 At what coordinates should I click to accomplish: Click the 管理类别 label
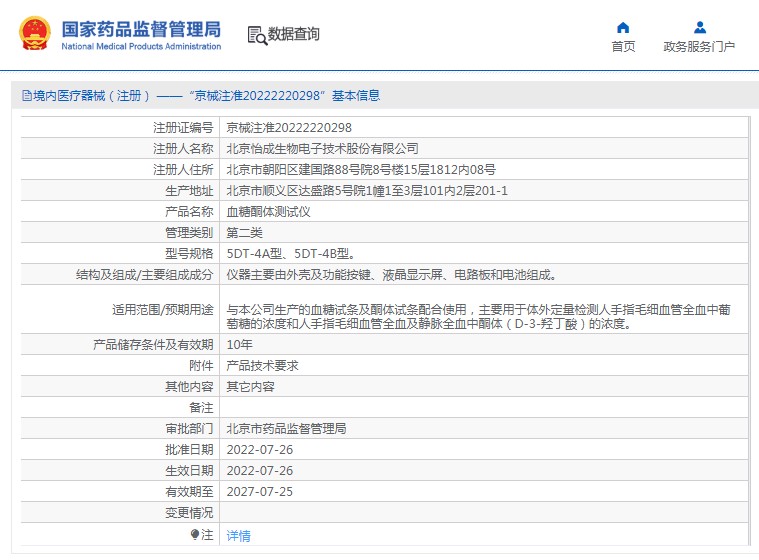click(189, 233)
